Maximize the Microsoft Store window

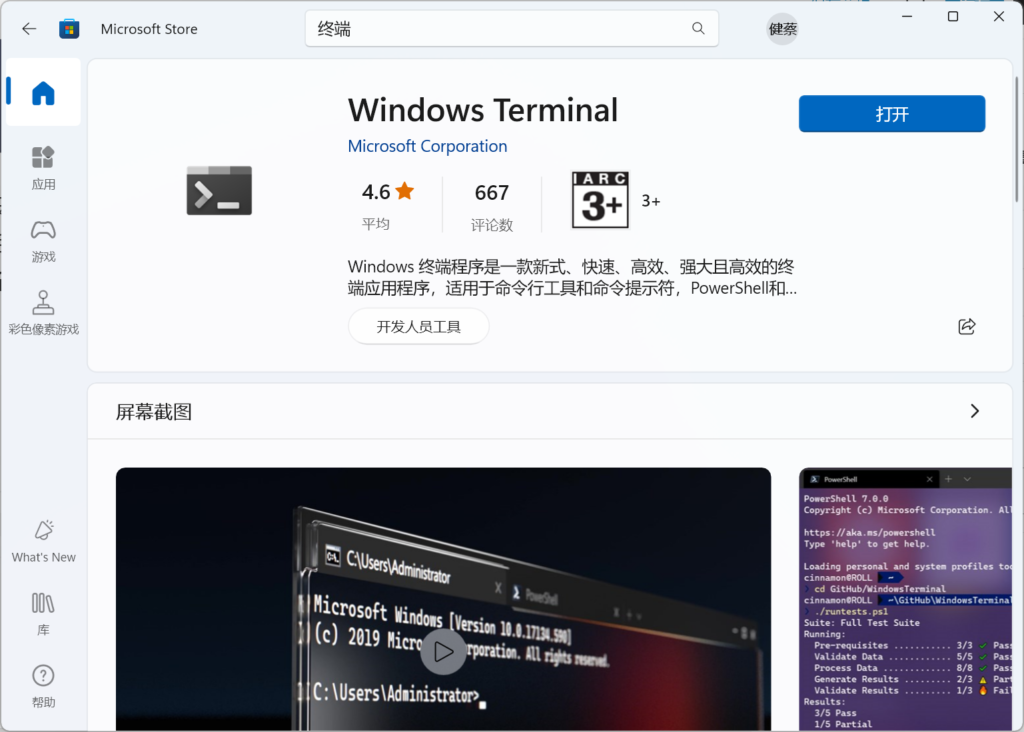(x=953, y=16)
